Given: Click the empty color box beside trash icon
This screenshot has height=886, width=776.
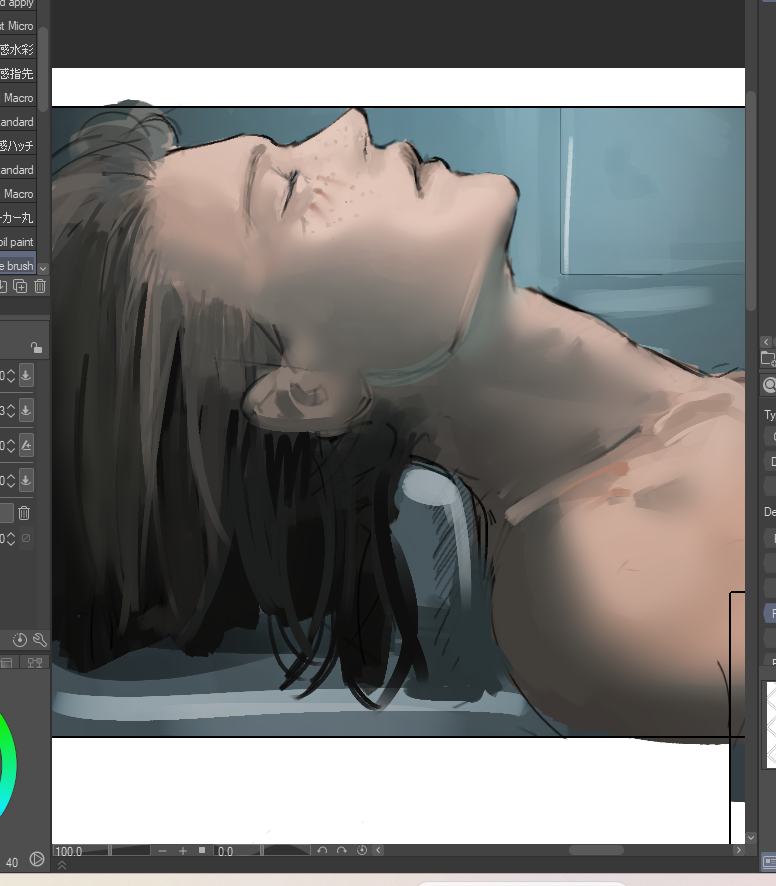Looking at the screenshot, I should (6, 513).
